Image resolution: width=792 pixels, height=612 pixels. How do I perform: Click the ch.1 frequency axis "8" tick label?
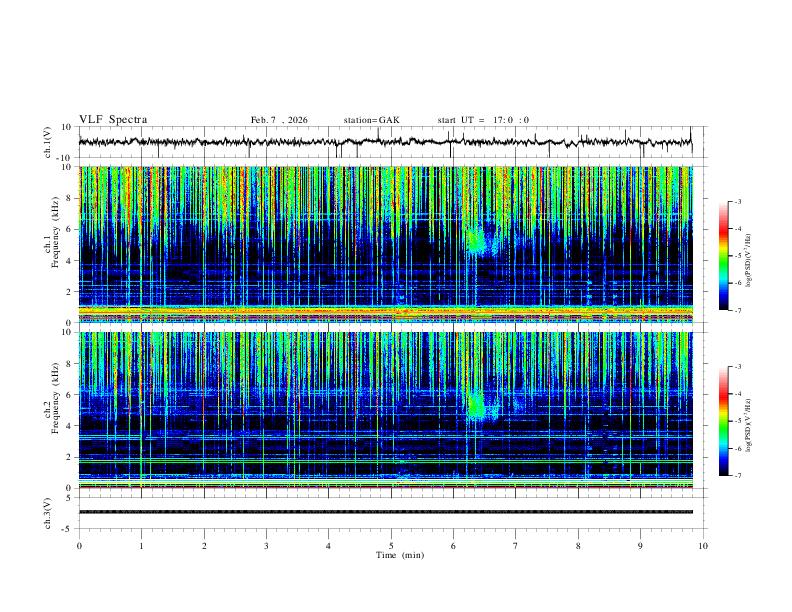click(69, 198)
